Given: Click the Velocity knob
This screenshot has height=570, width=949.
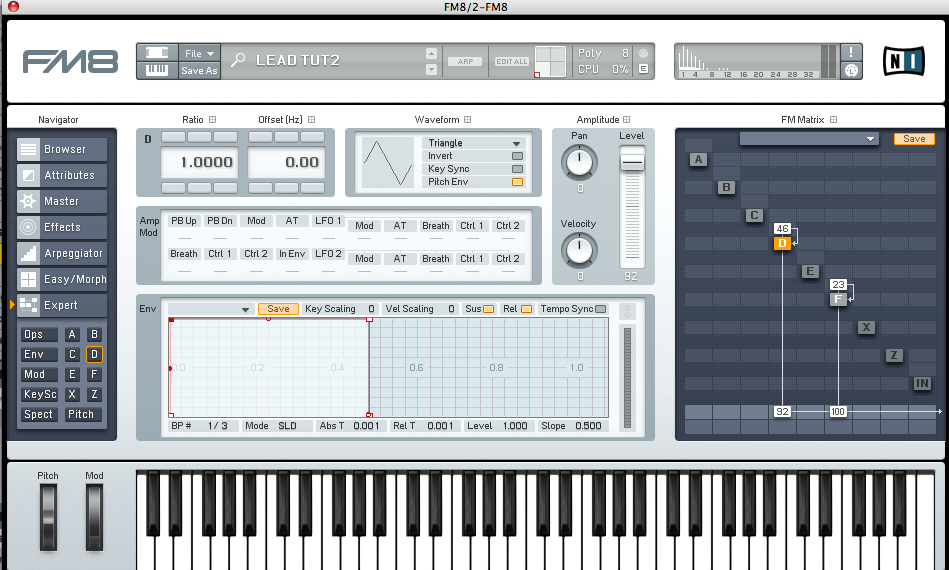Looking at the screenshot, I should pyautogui.click(x=579, y=249).
